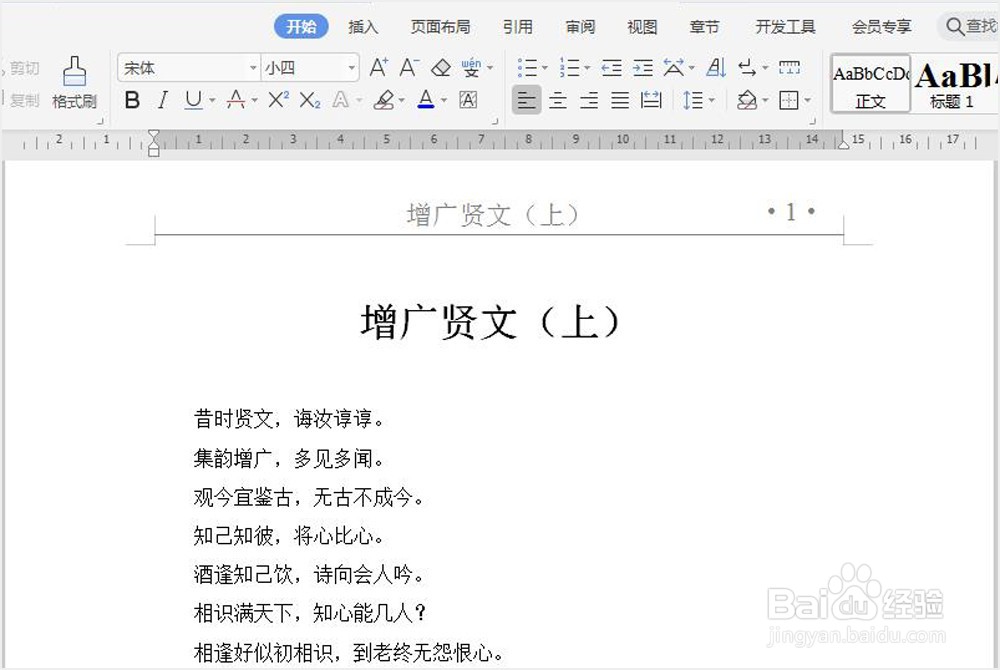Viewport: 1000px width, 670px height.
Task: Click the Chinese layout (A with arrows) icon
Action: (x=673, y=68)
